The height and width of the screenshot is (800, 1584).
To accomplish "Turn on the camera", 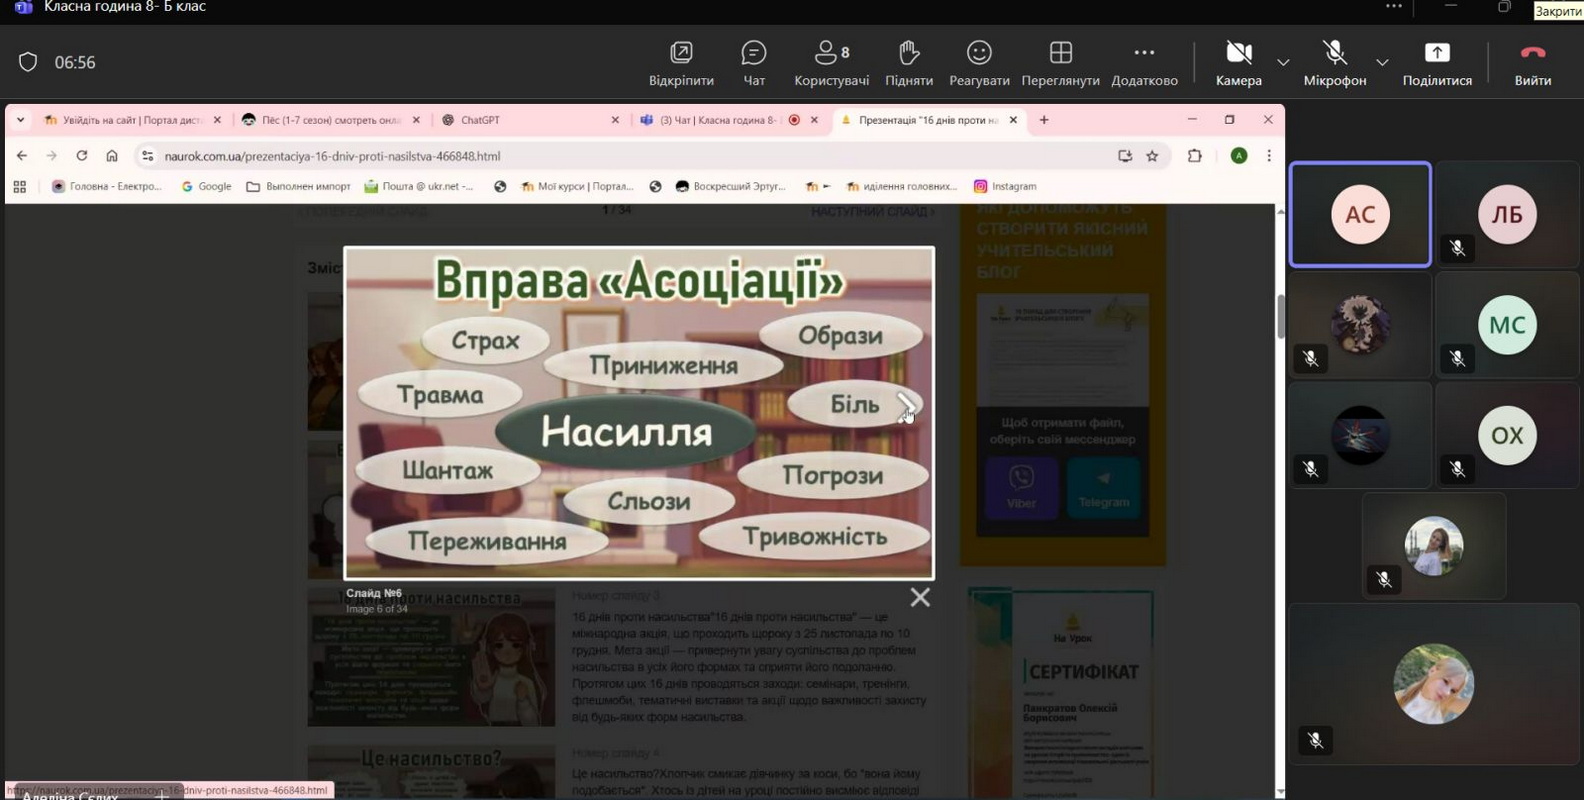I will [1238, 63].
